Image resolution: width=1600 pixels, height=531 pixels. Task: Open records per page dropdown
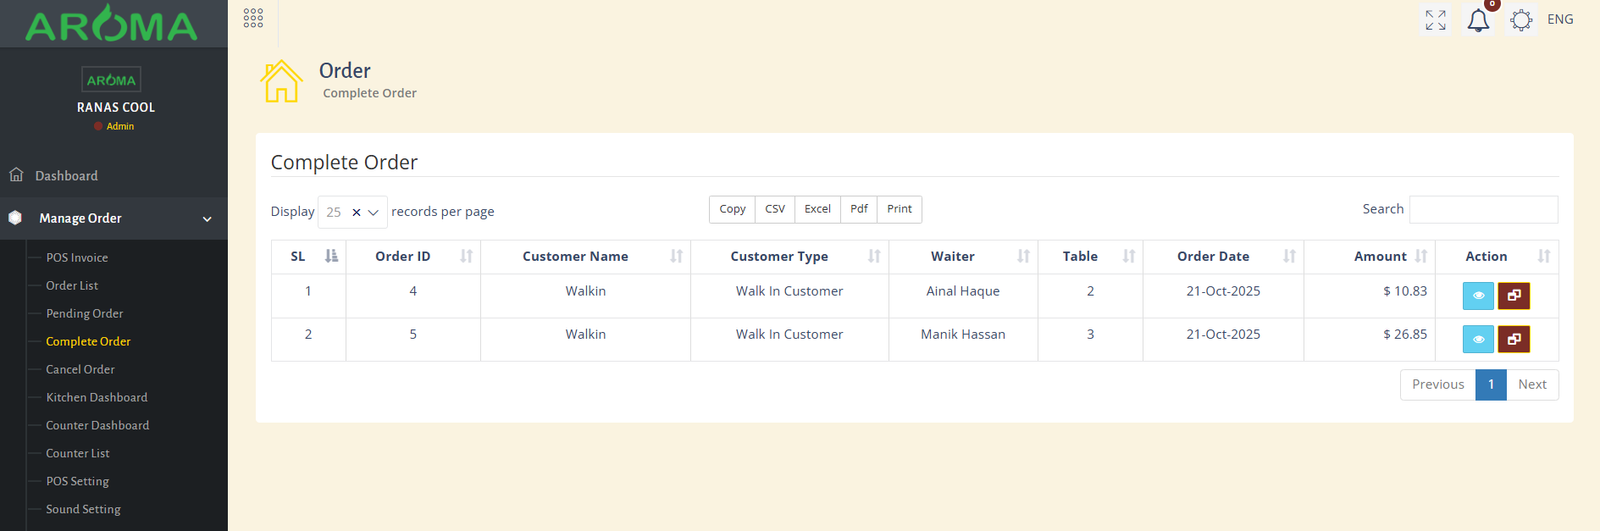click(374, 212)
